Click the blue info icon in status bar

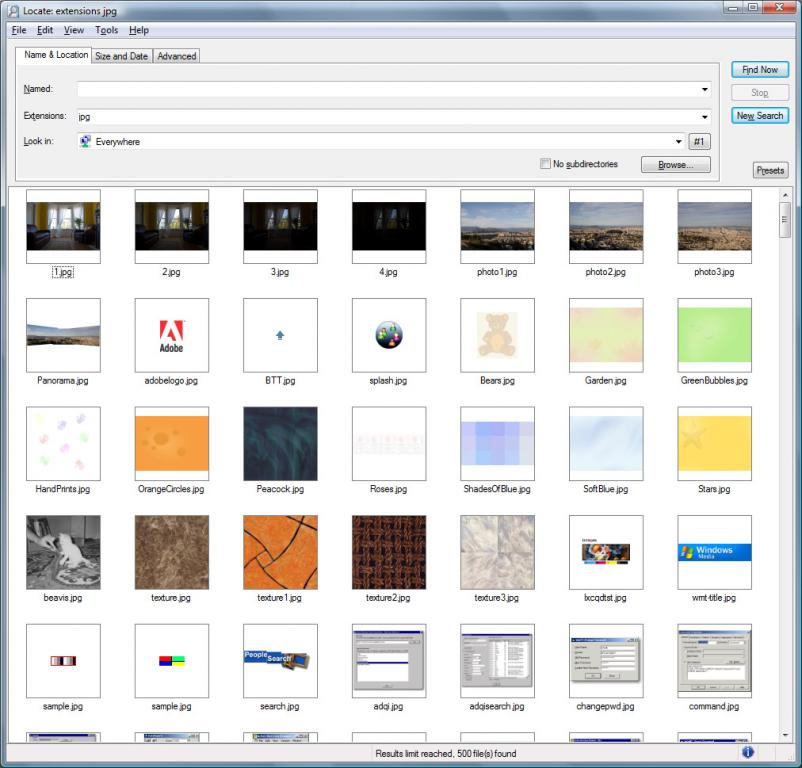click(747, 752)
